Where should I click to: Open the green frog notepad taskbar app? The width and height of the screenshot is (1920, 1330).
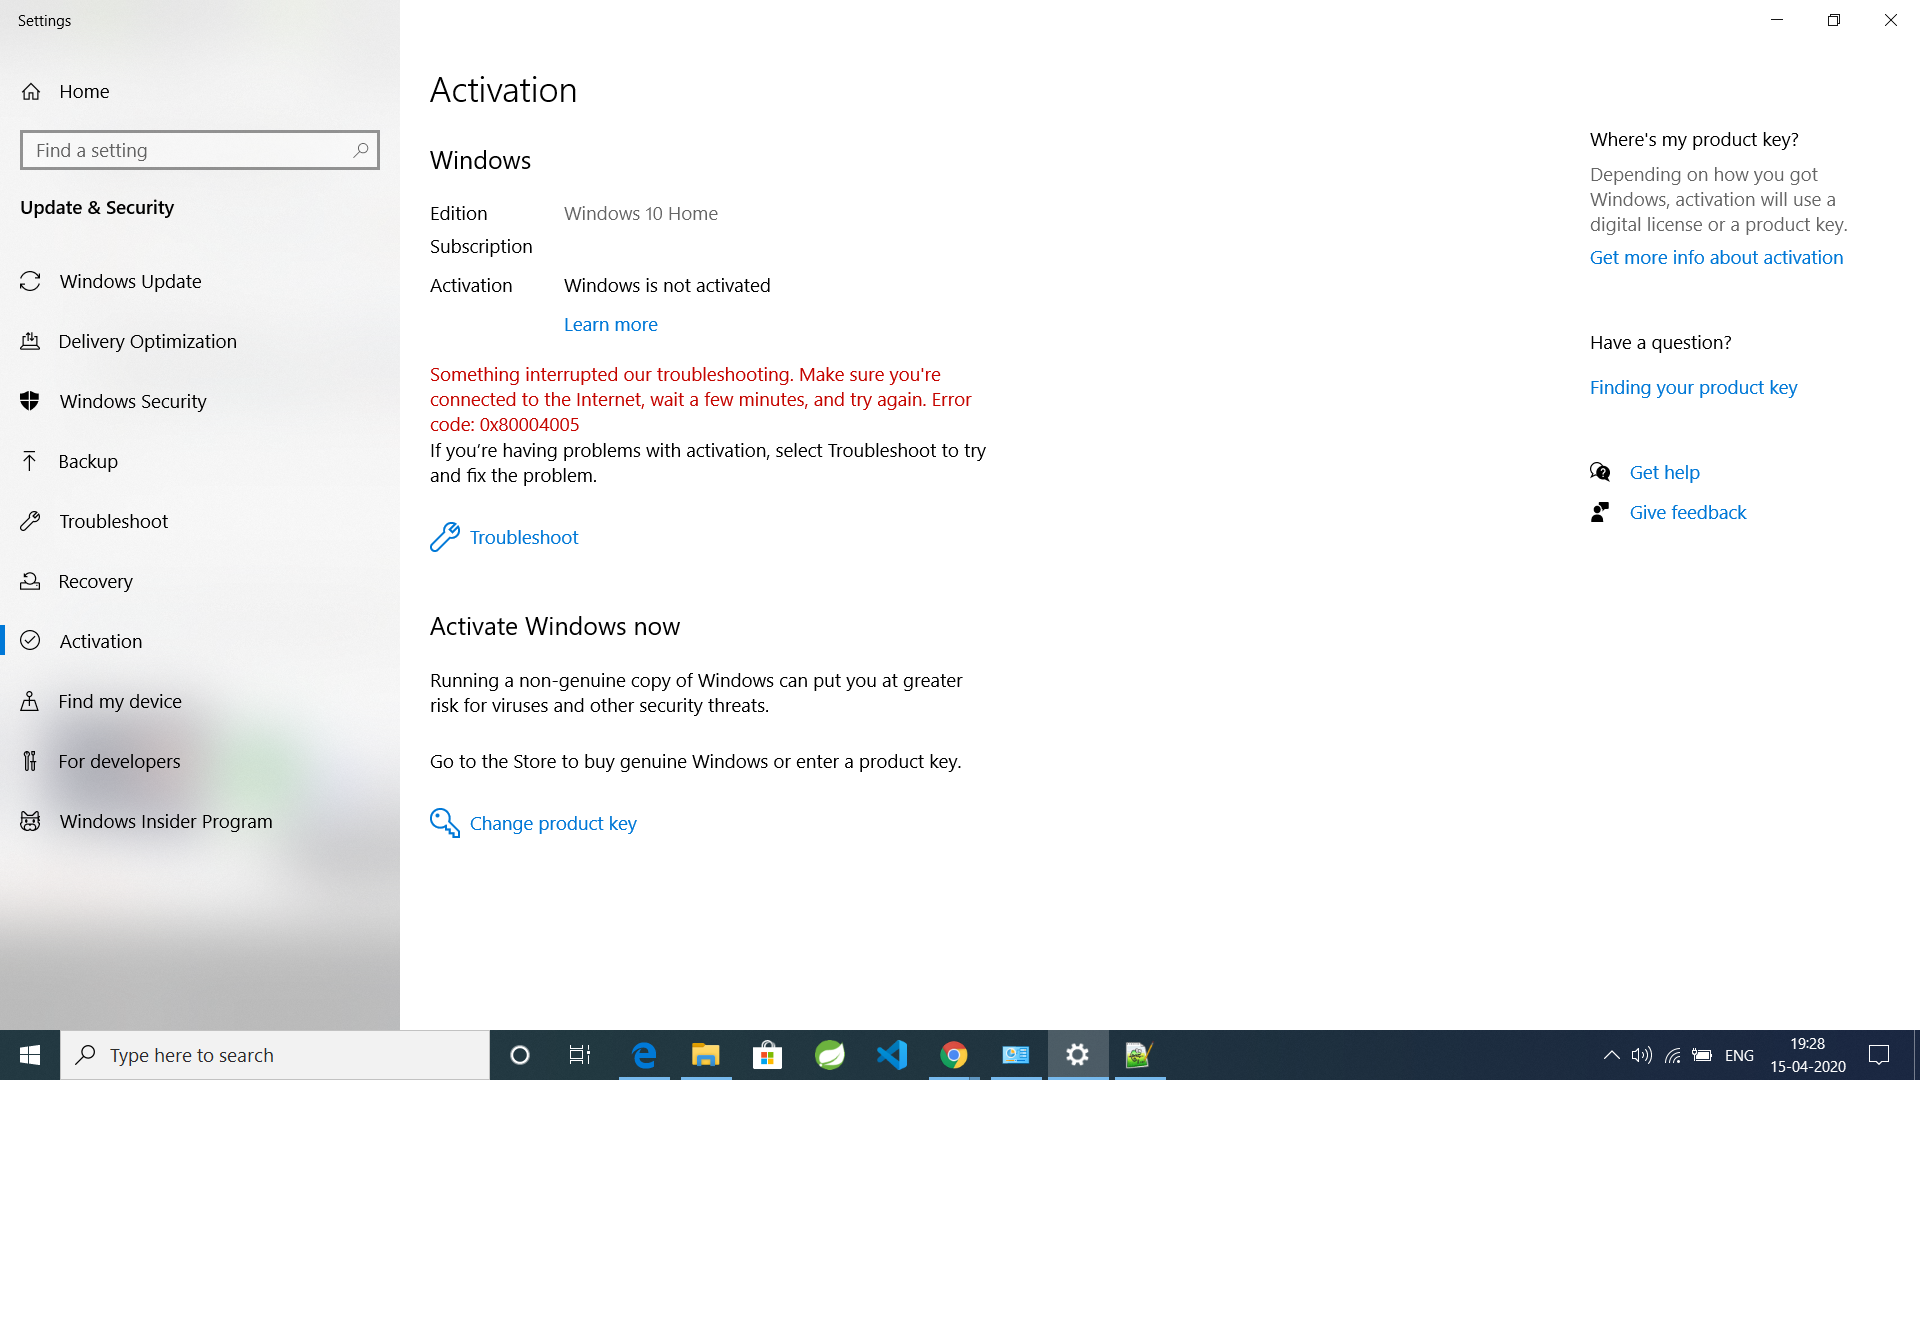point(1139,1055)
